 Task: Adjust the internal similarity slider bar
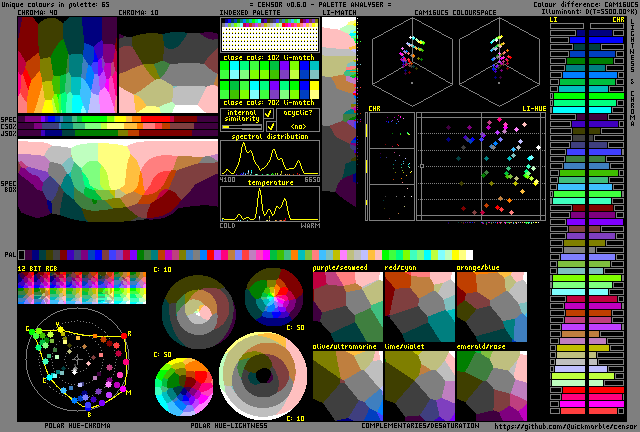(241, 127)
